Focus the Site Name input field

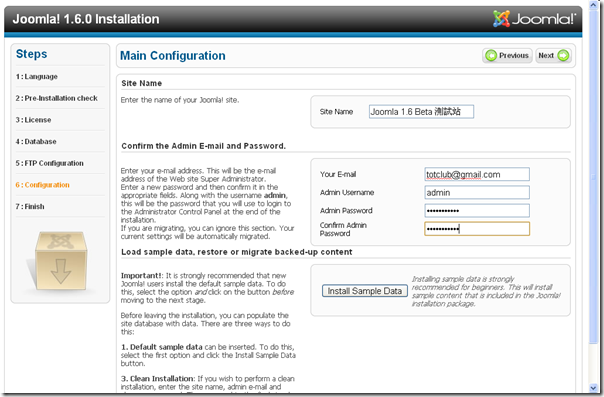pos(421,112)
